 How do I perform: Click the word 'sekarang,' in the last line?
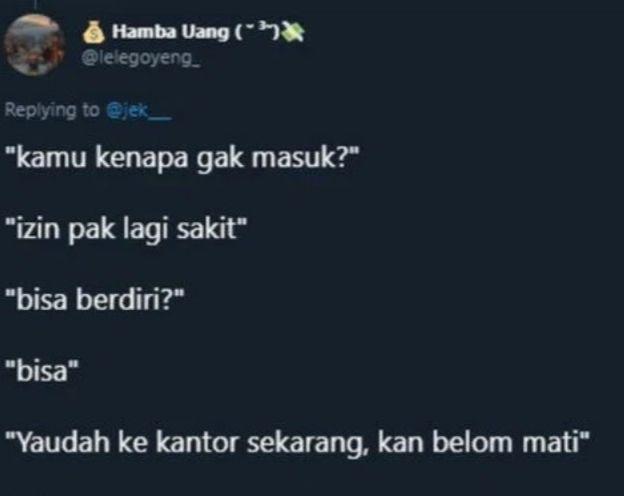click(309, 444)
